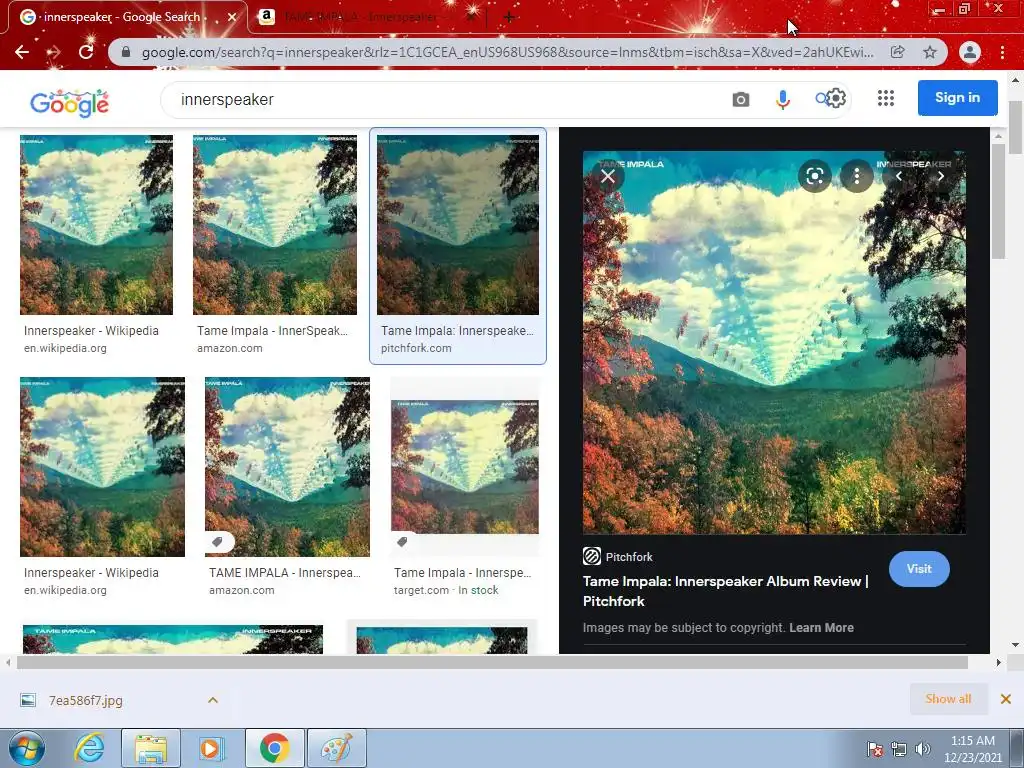Start voice search with microphone icon
The width and height of the screenshot is (1024, 768).
tap(782, 99)
